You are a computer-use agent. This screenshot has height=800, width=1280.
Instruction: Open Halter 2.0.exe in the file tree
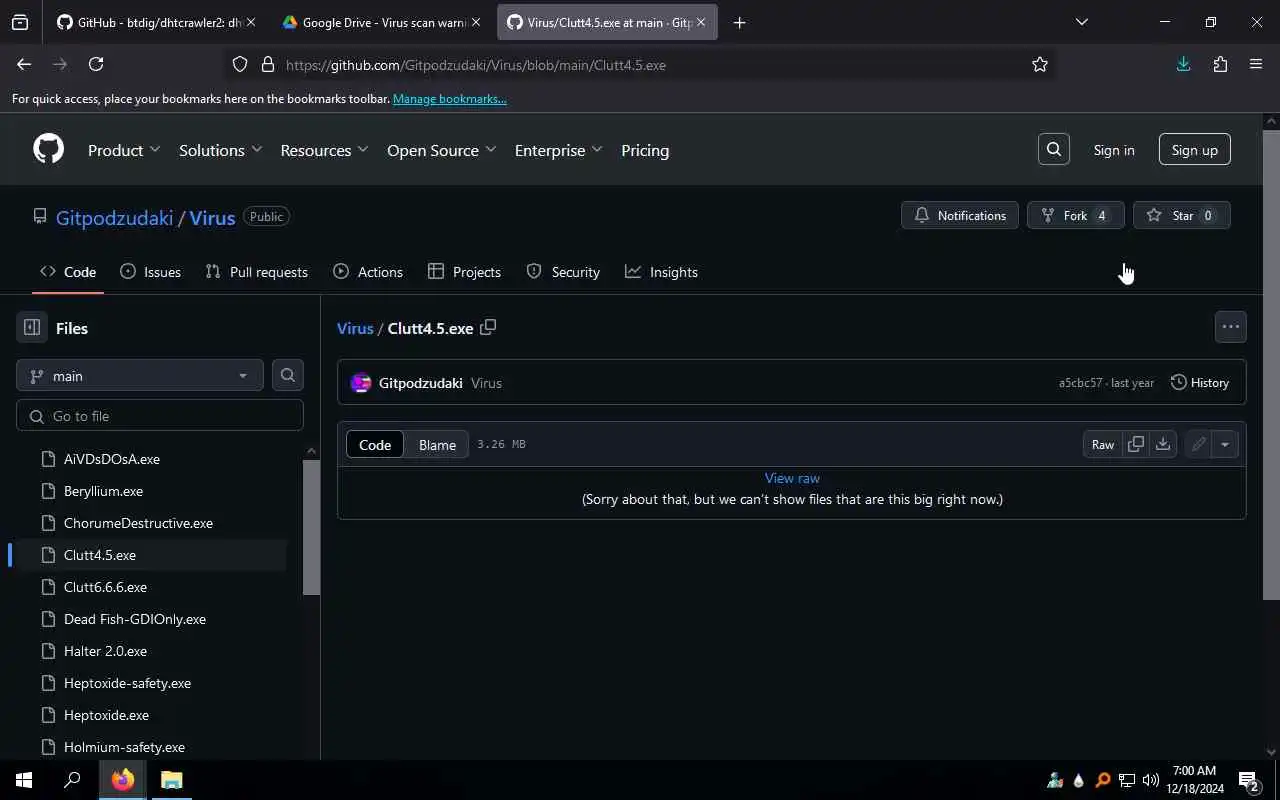(x=105, y=651)
